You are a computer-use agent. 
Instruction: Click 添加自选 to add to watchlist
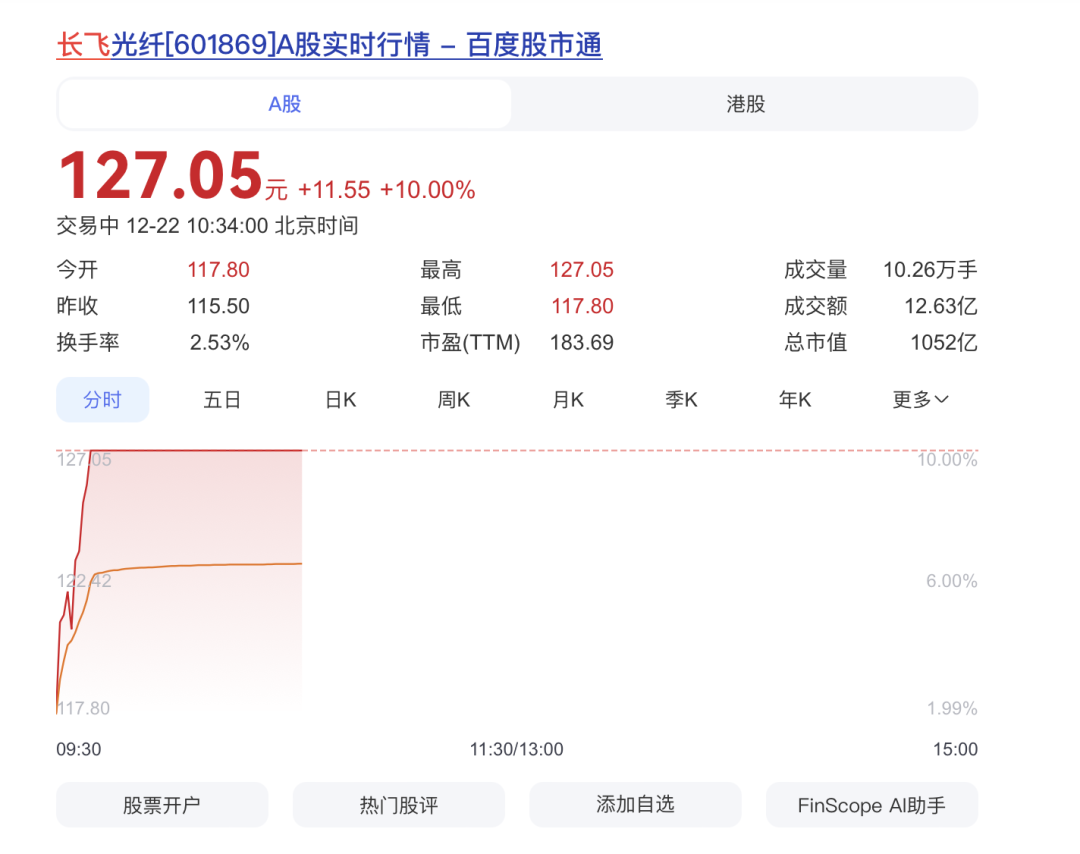click(635, 804)
